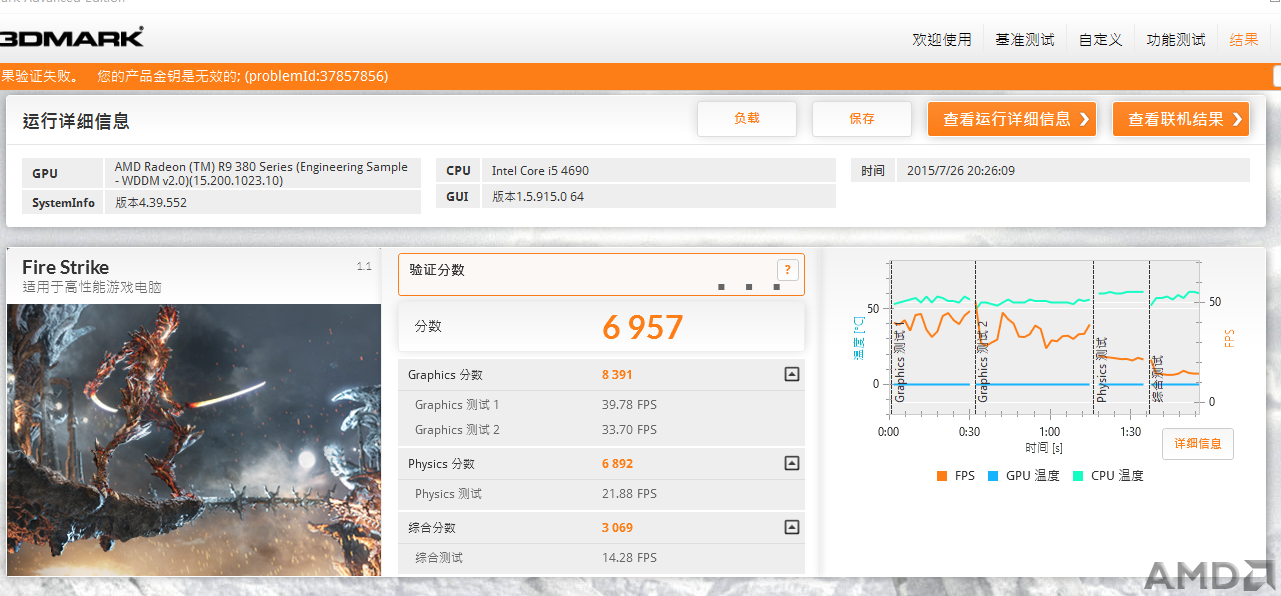Click the 3DMARK logo
This screenshot has height=596, width=1281.
72,37
